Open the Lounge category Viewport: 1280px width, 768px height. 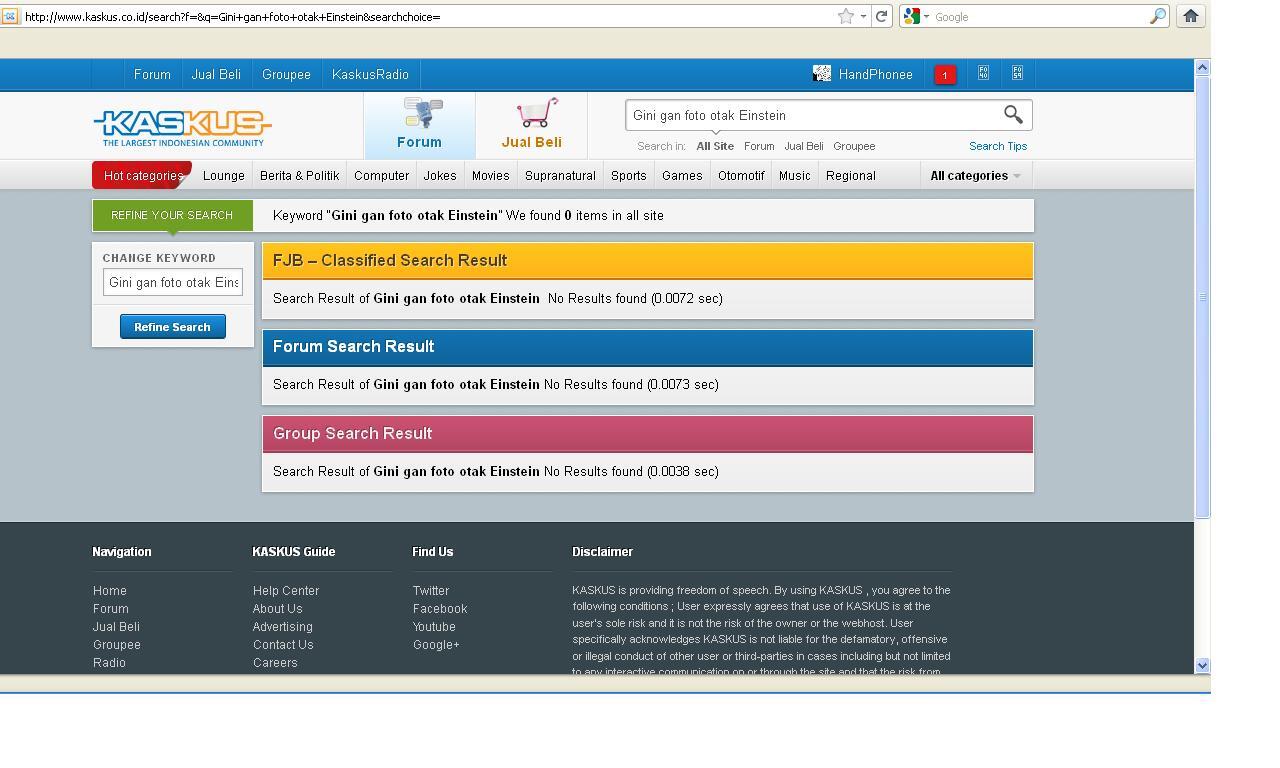coord(224,176)
